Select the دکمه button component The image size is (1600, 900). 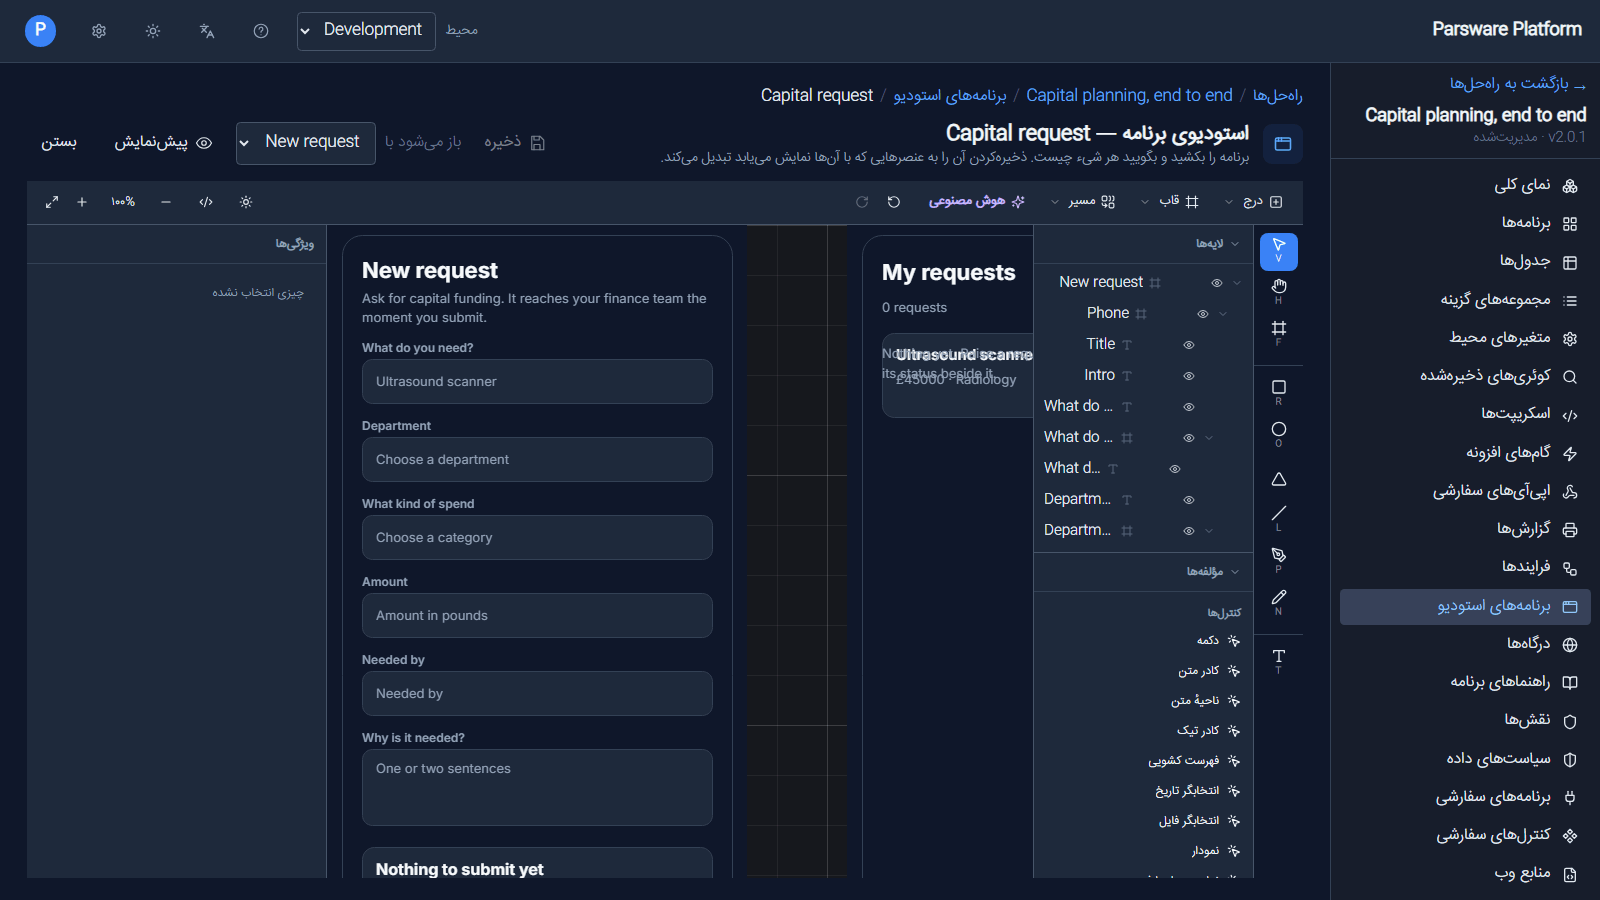tap(1218, 641)
